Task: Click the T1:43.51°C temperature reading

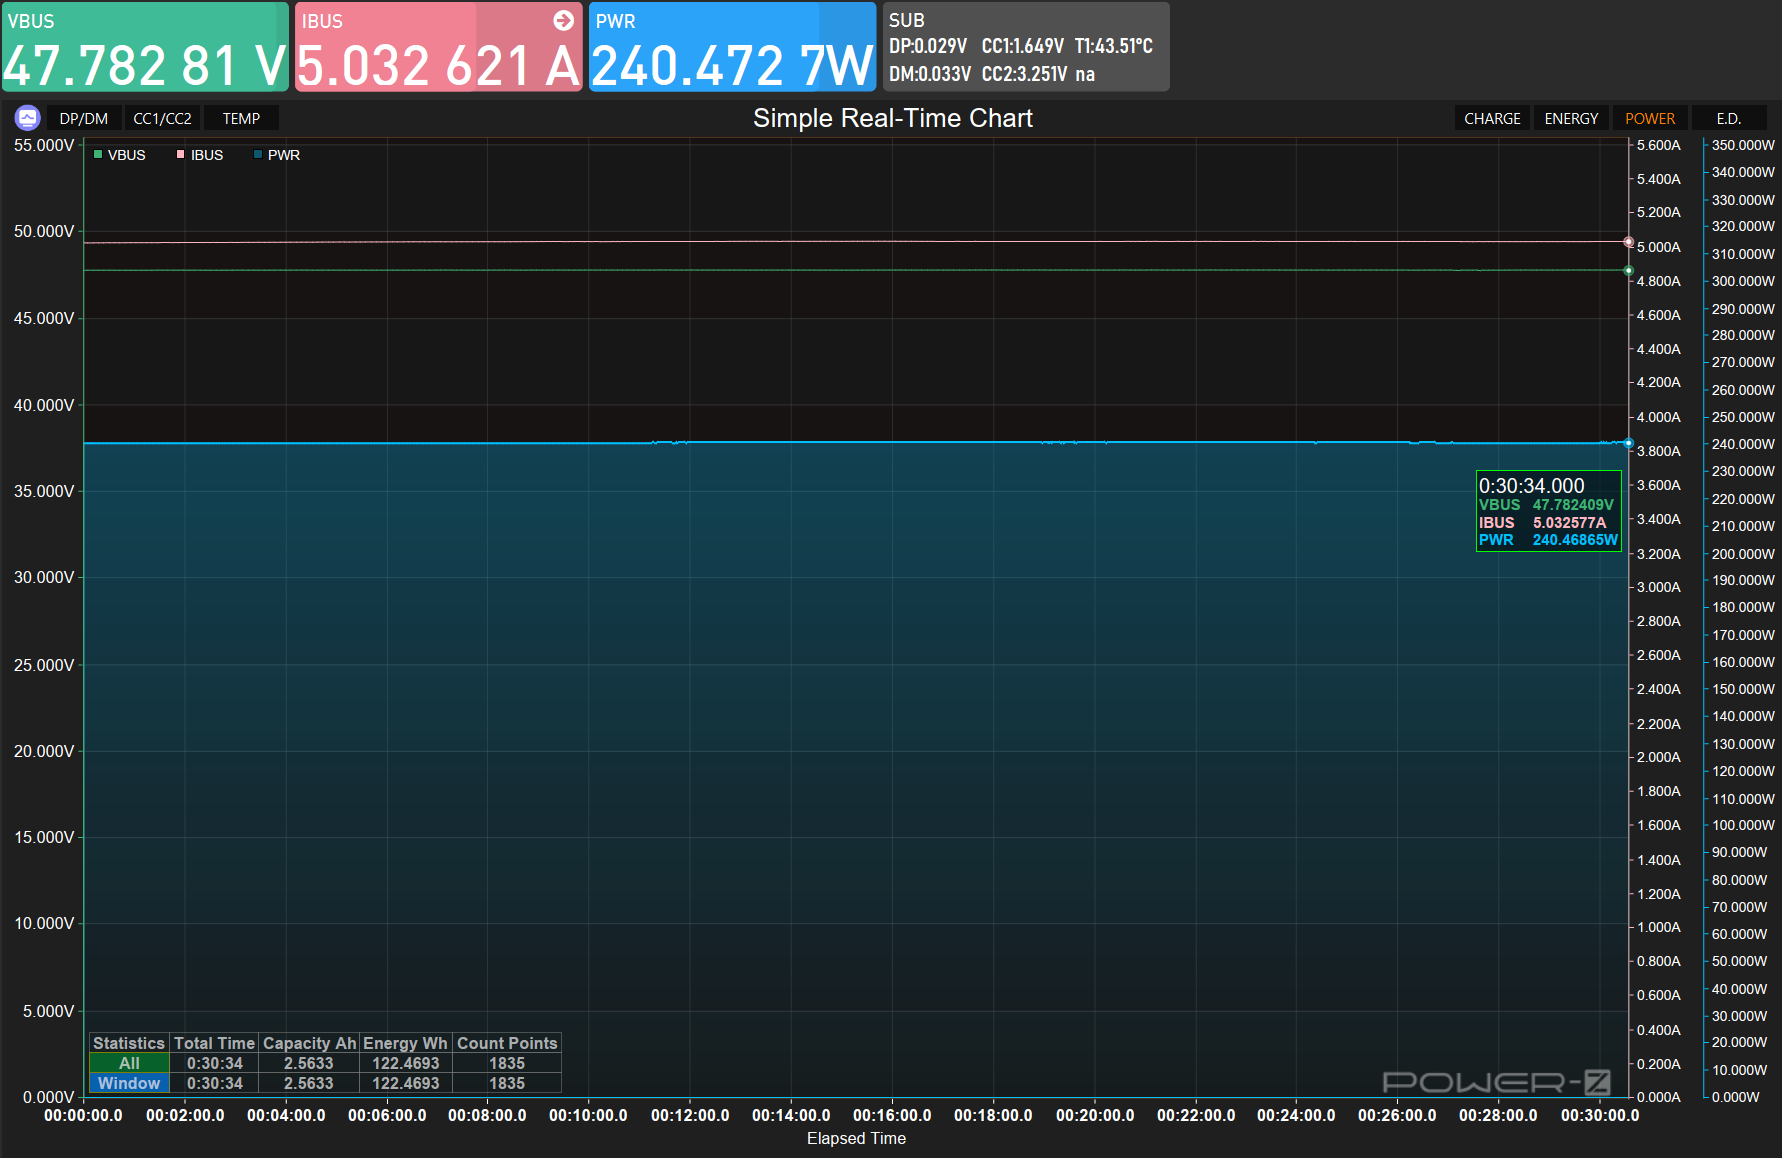Action: (1114, 46)
